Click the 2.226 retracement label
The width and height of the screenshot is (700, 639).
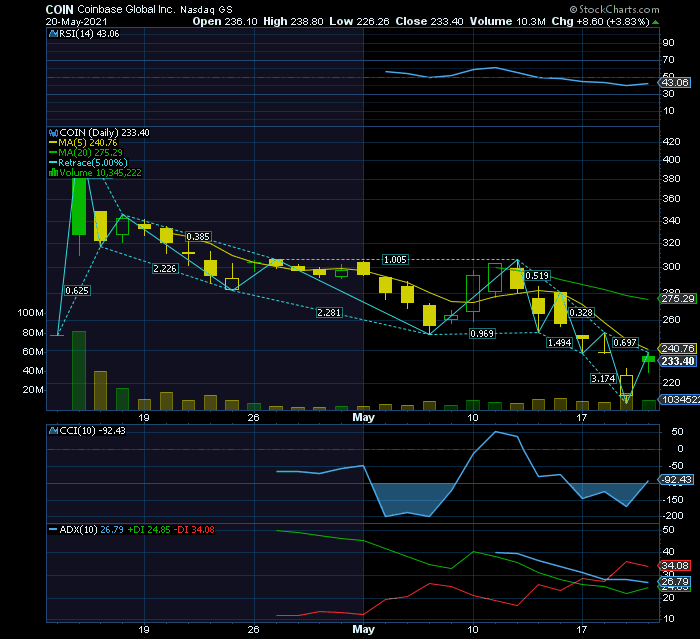[165, 268]
